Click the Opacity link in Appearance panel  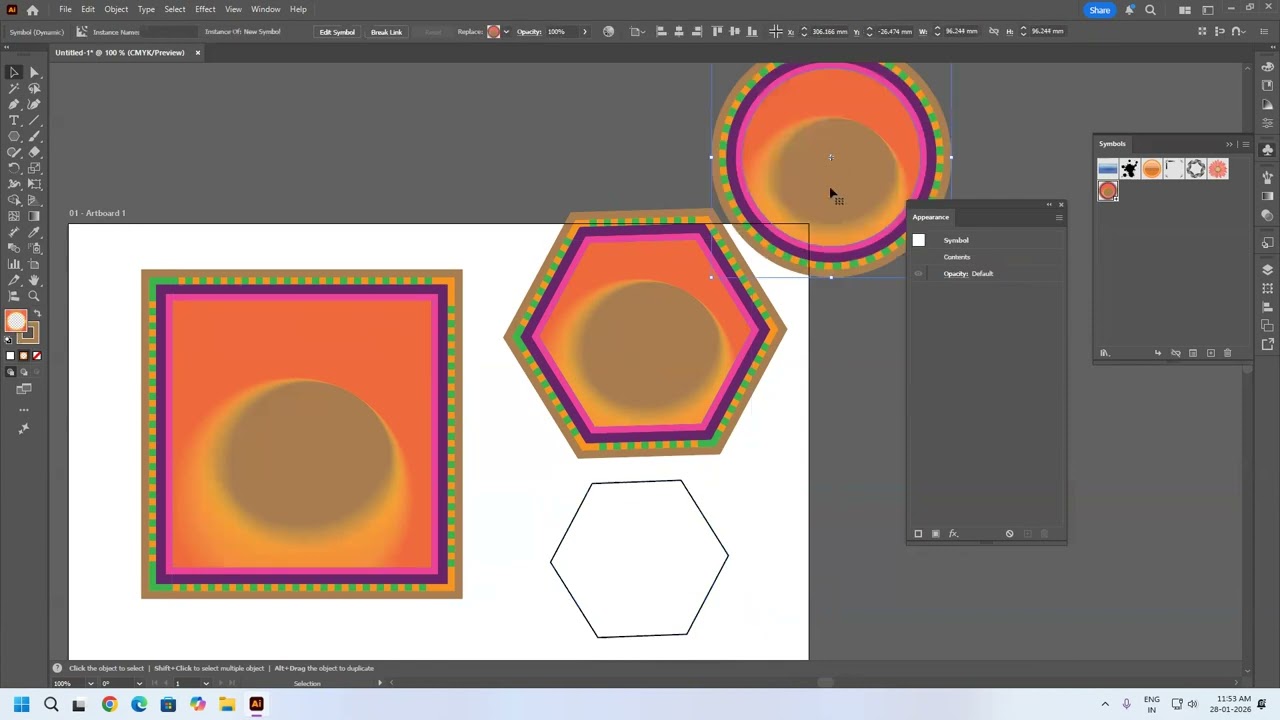pos(955,274)
